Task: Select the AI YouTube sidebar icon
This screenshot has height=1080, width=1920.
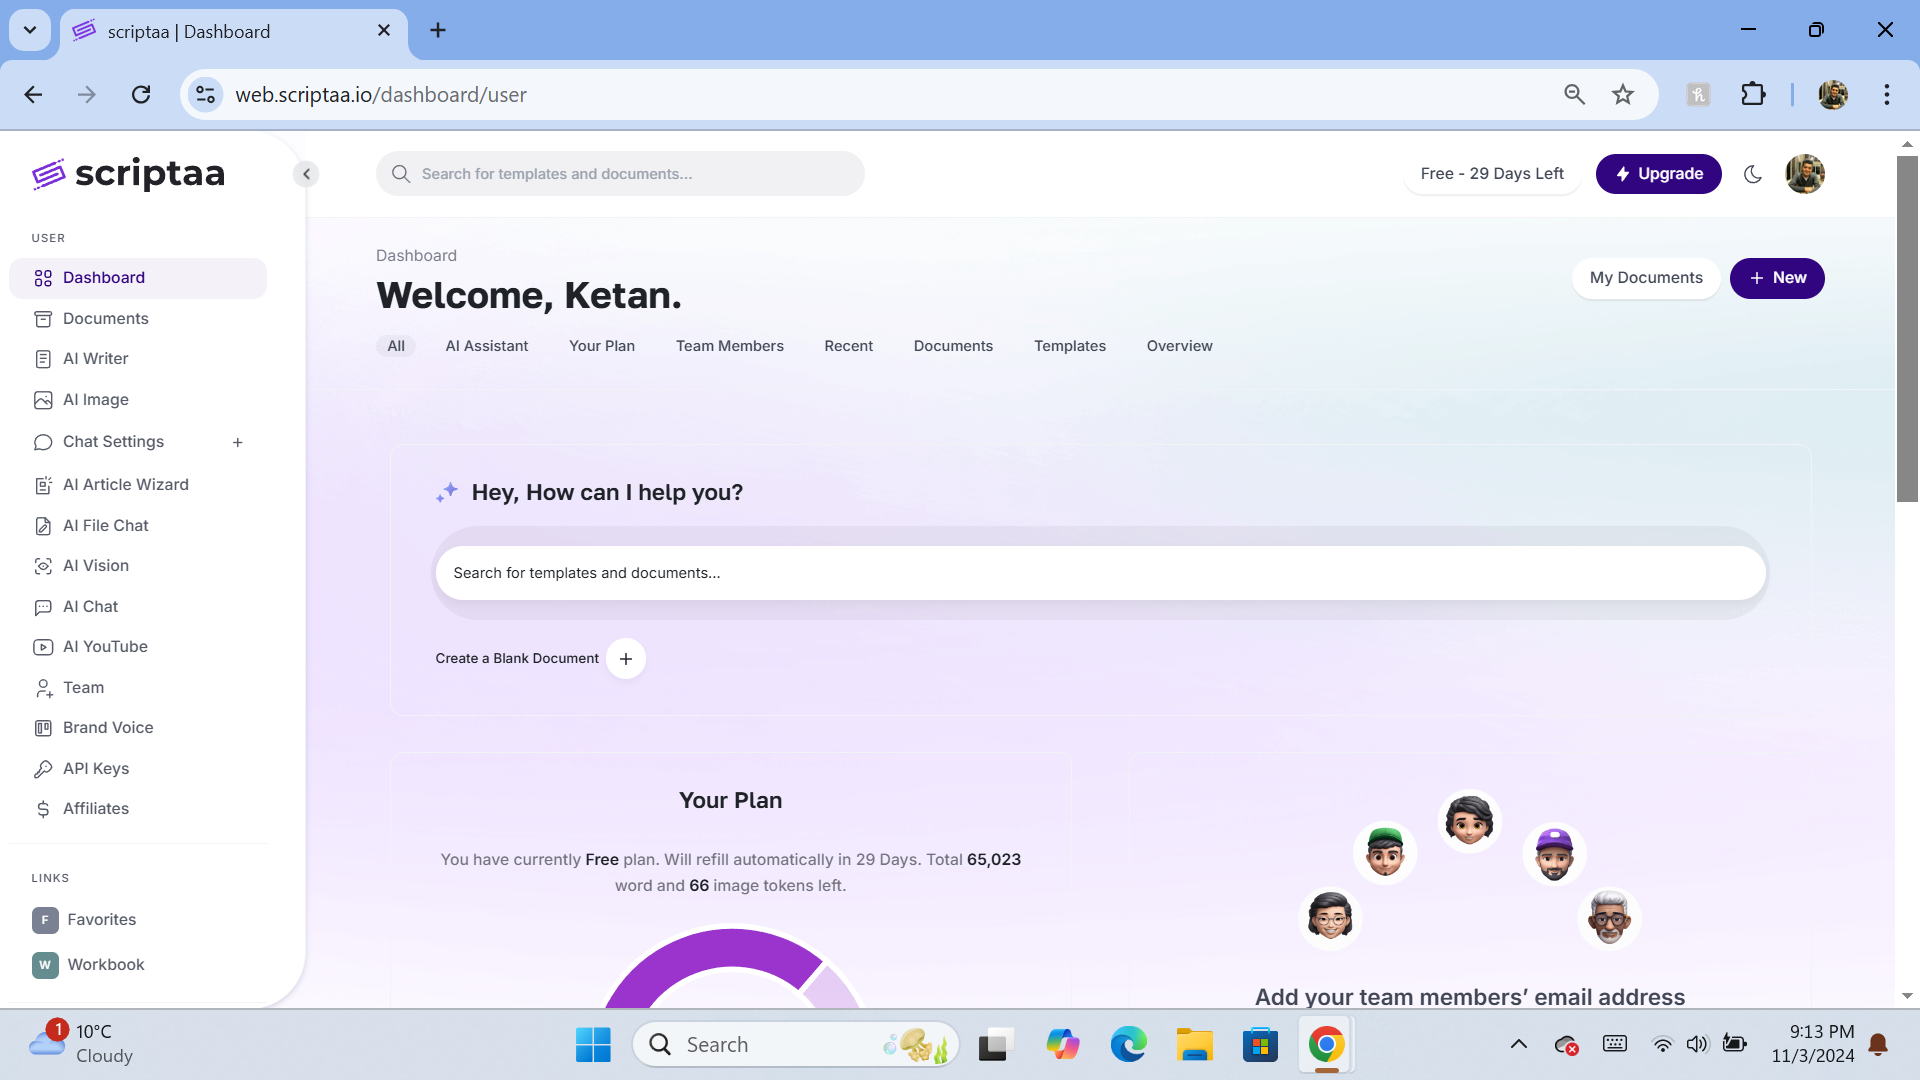Action: pos(43,647)
